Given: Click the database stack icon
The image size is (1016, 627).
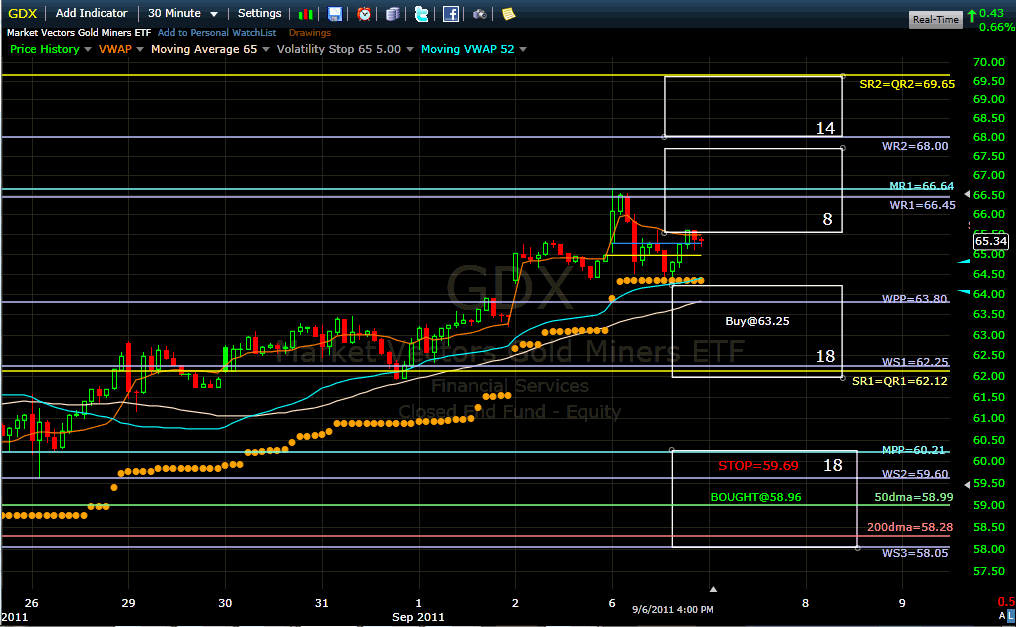Looking at the screenshot, I should (393, 14).
